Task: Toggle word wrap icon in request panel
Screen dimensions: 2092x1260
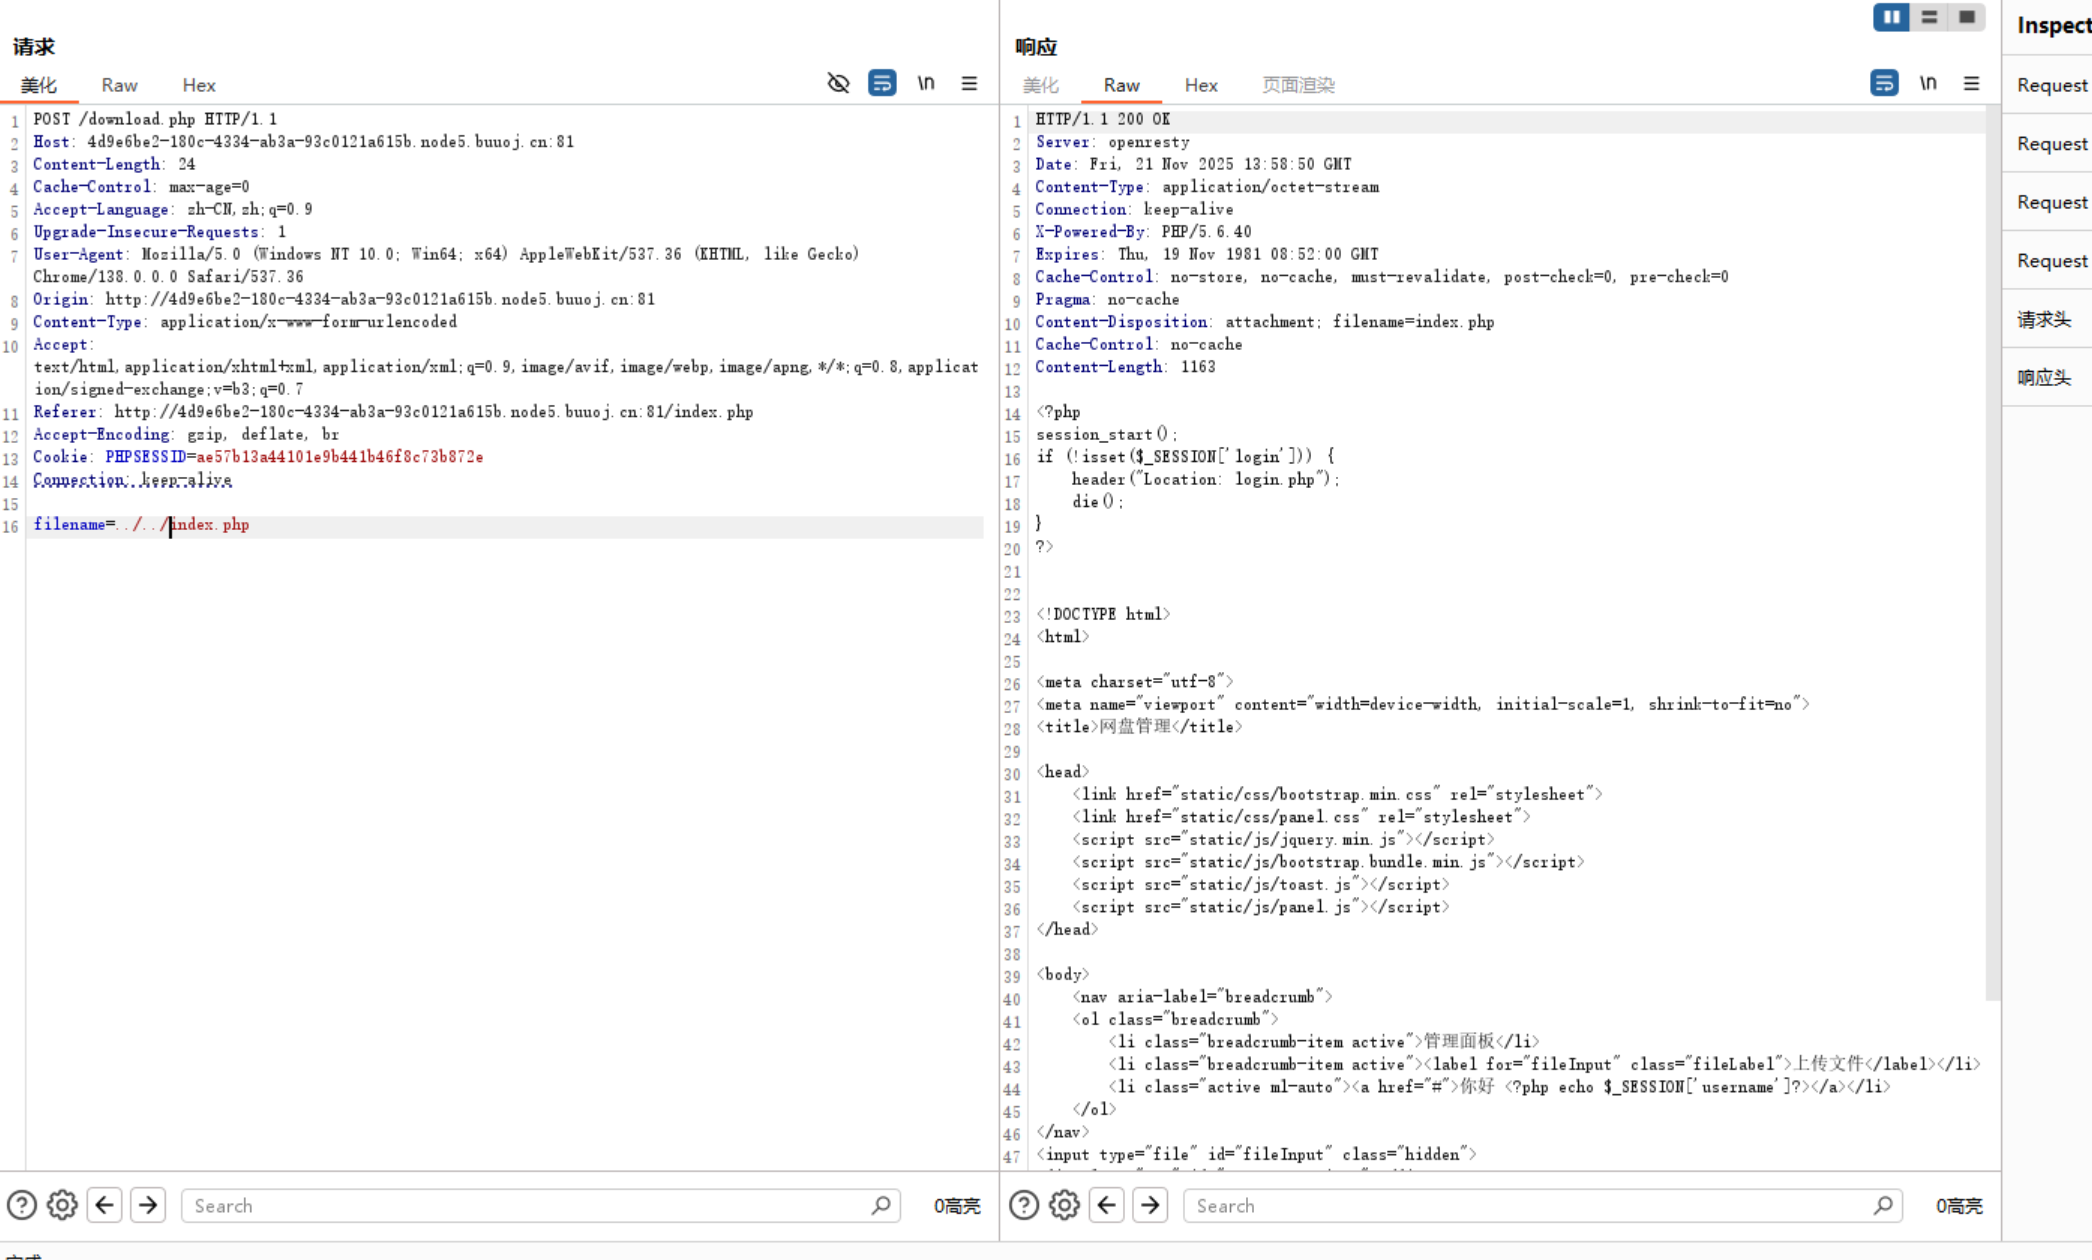Action: (x=882, y=83)
